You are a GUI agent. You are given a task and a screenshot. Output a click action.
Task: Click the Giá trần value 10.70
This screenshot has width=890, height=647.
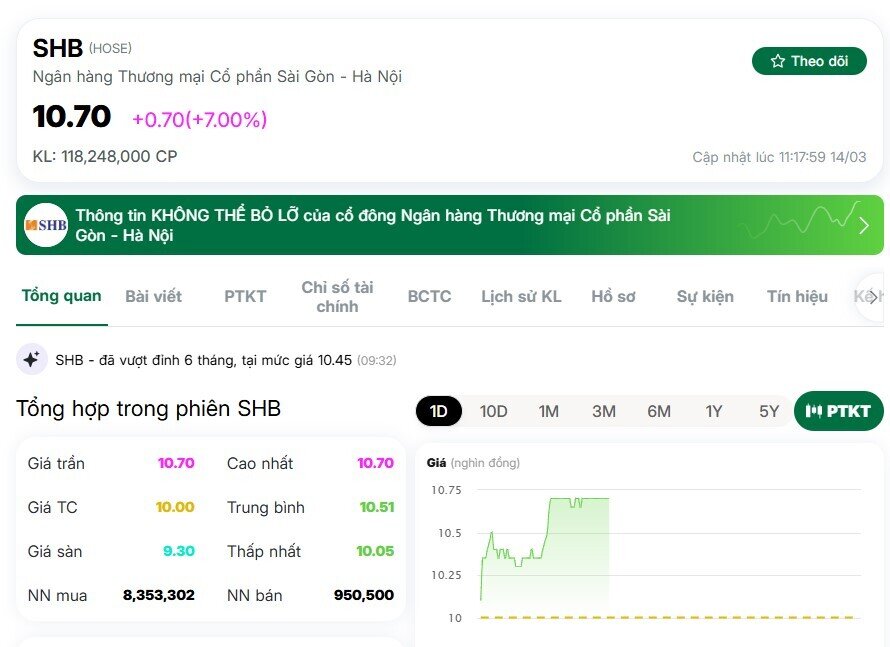tap(176, 463)
